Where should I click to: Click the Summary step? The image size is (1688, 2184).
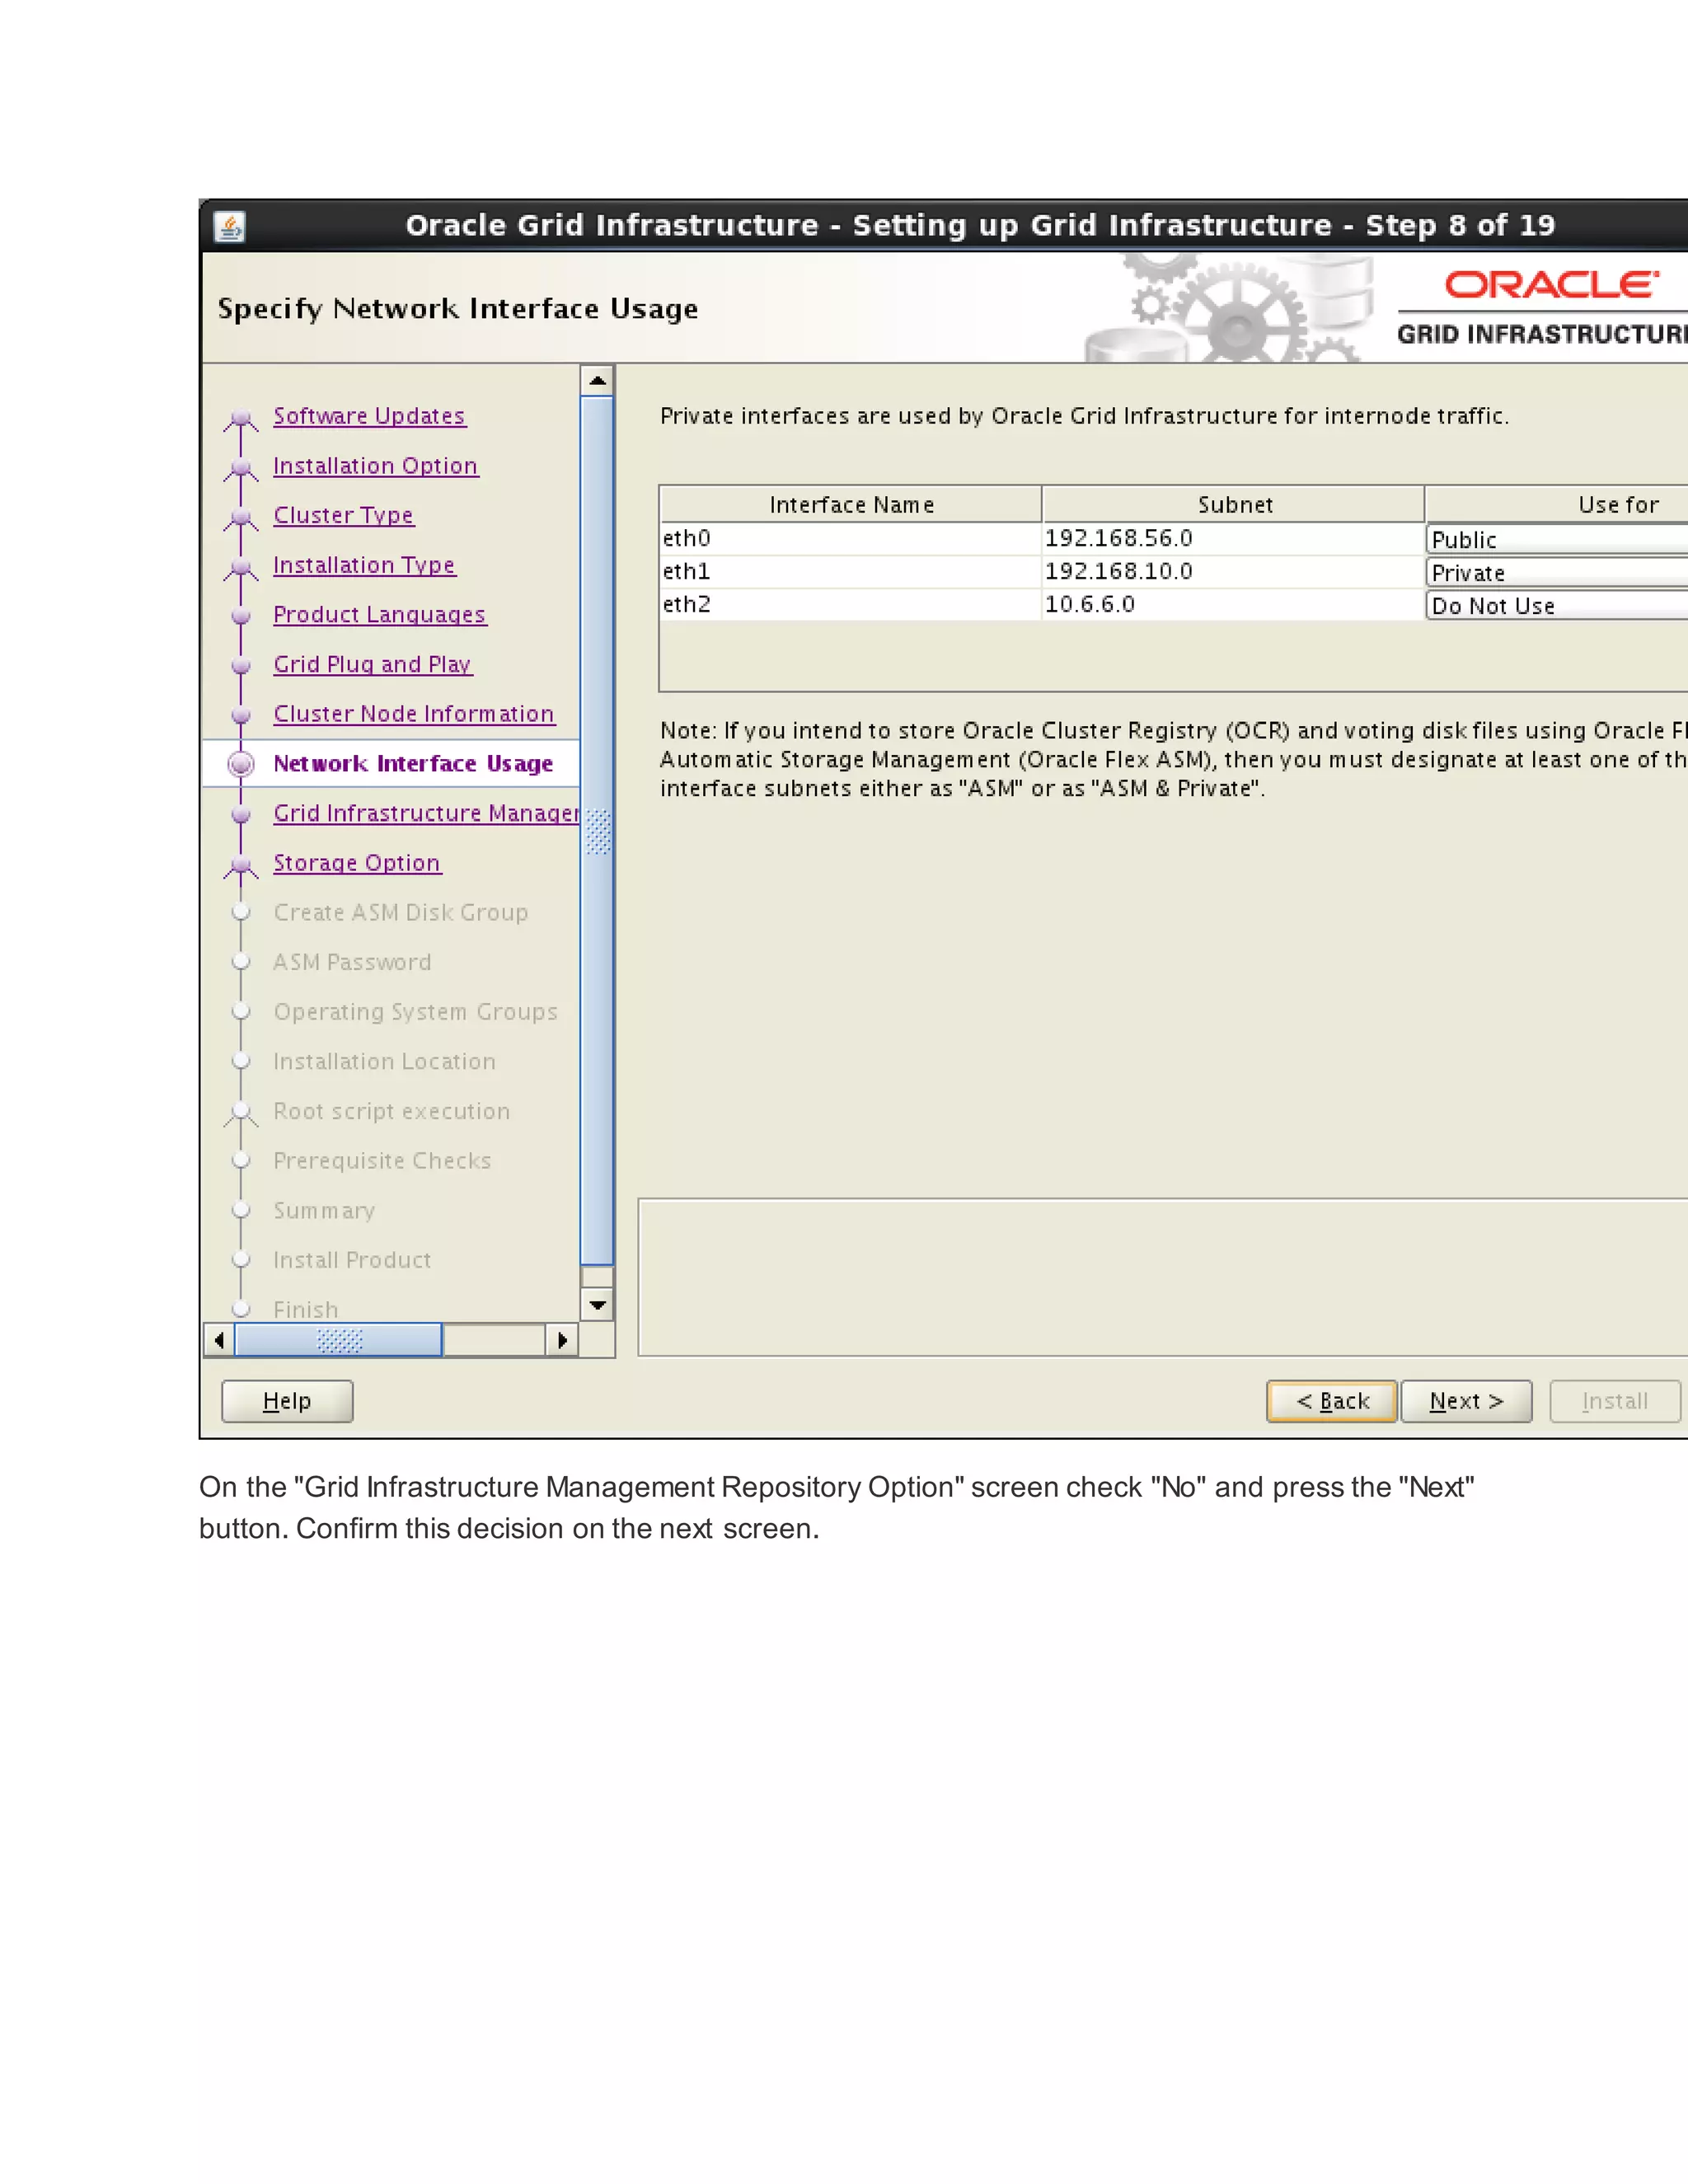click(324, 1211)
